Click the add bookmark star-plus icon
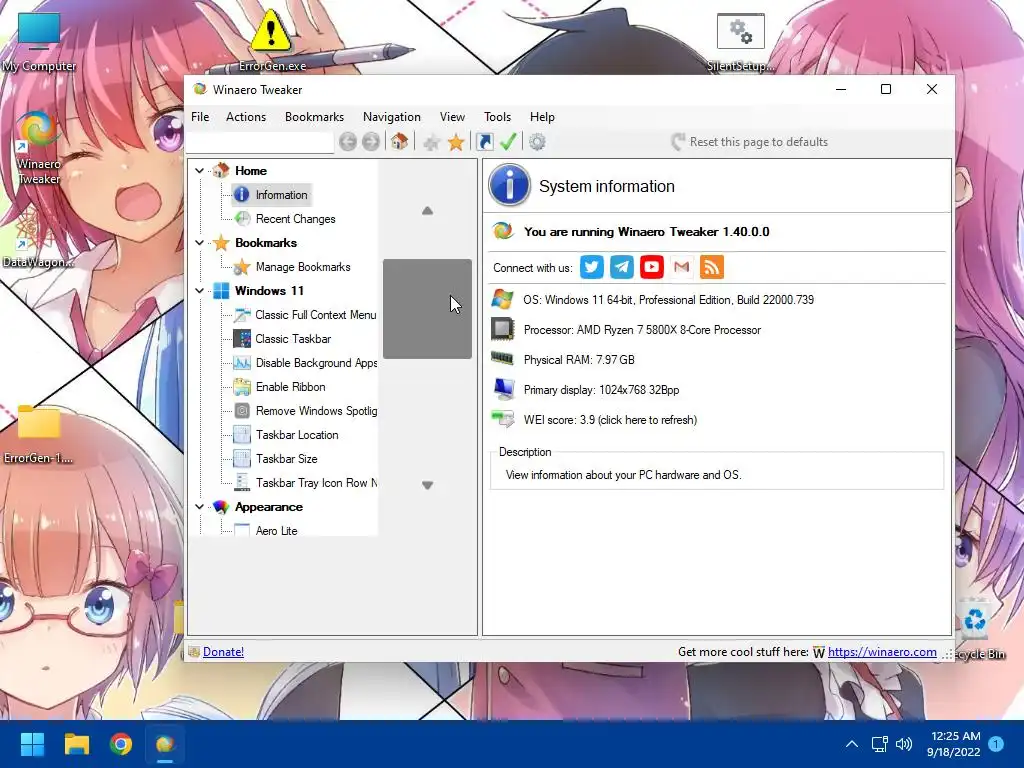Screen dimensions: 1024x768 point(430,142)
